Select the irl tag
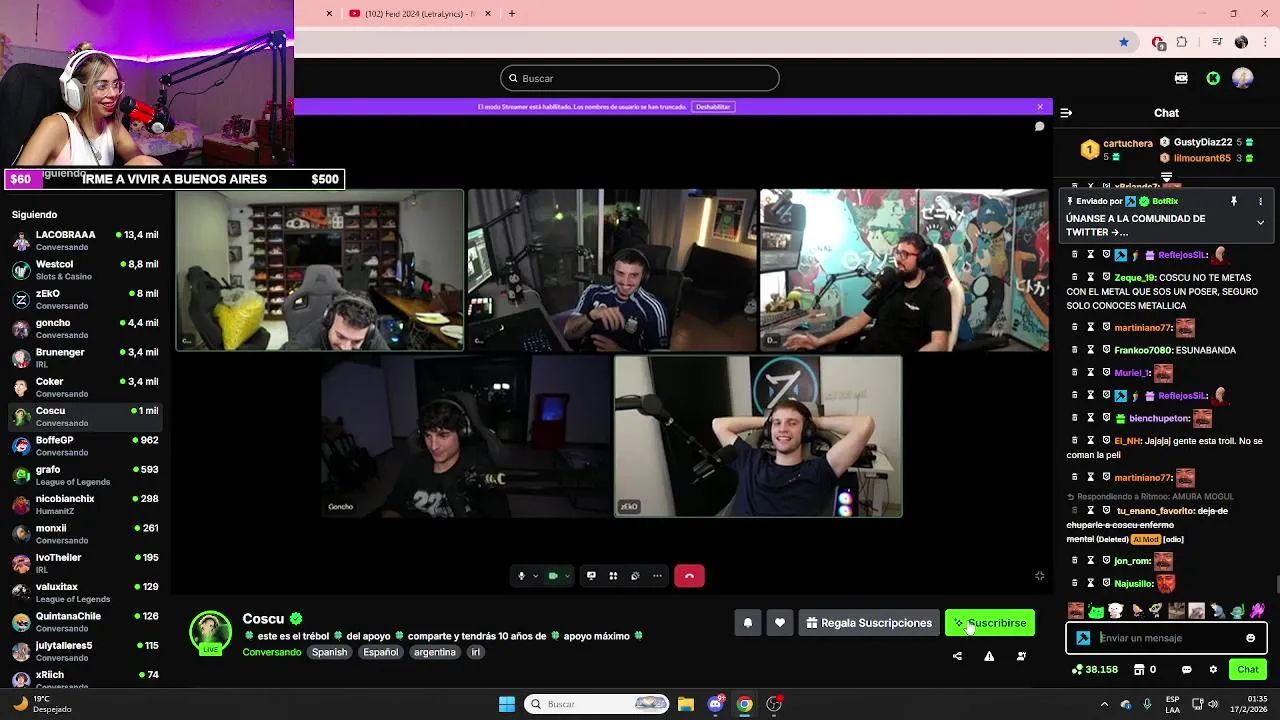The height and width of the screenshot is (720, 1280). click(x=475, y=652)
